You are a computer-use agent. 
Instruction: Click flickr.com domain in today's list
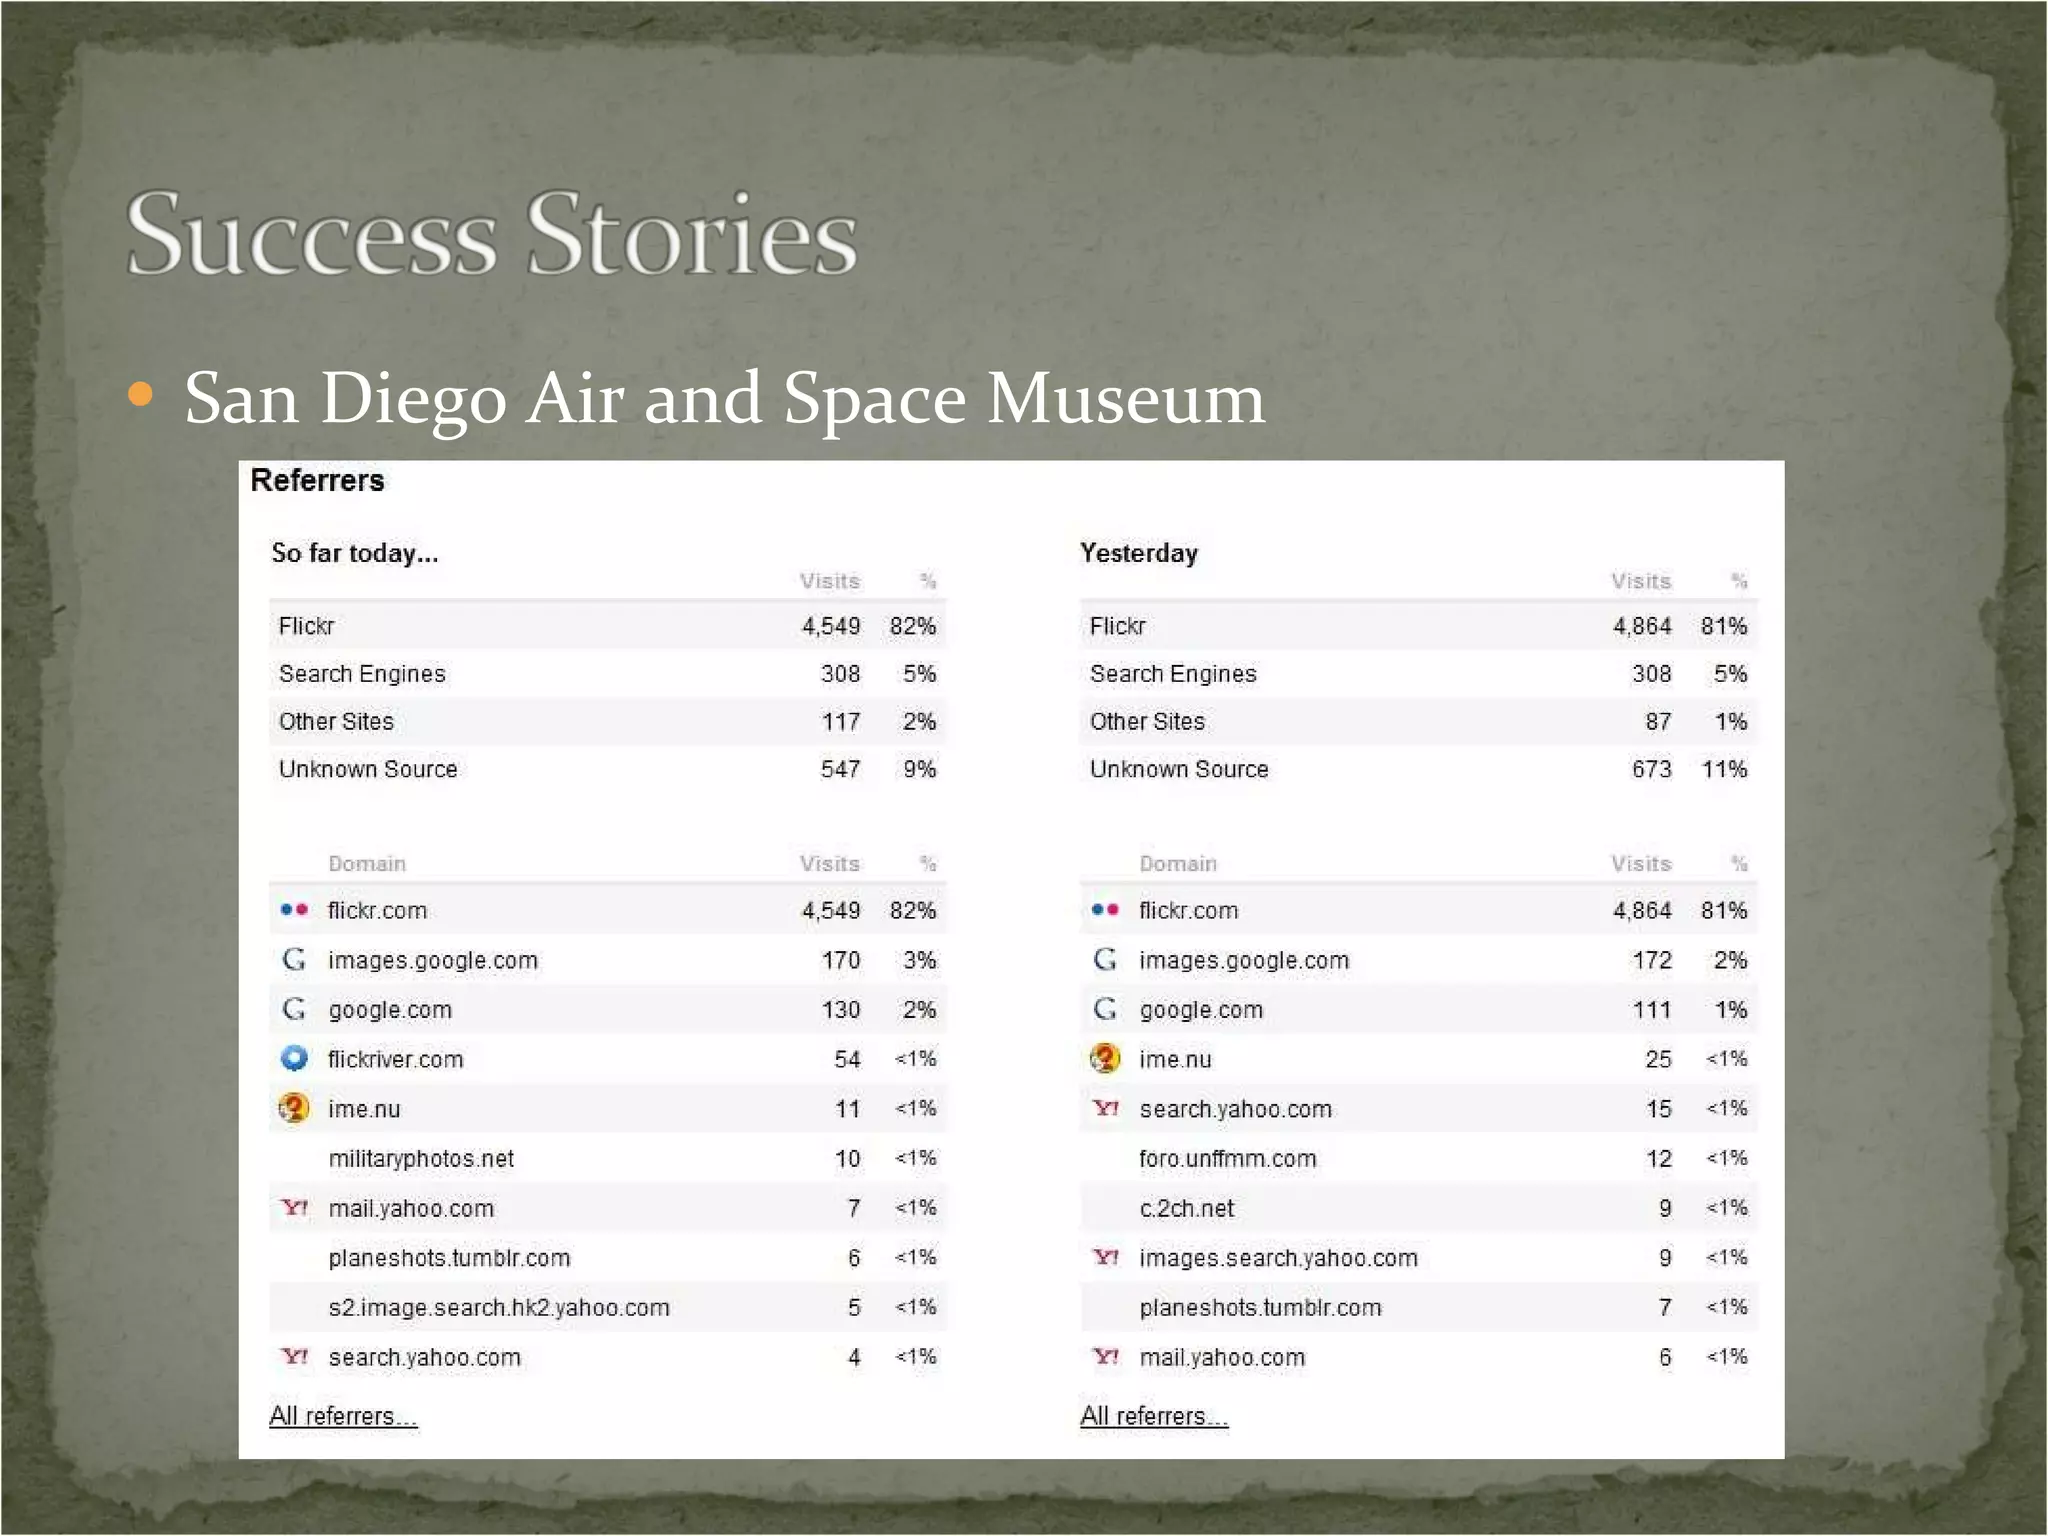tap(377, 910)
